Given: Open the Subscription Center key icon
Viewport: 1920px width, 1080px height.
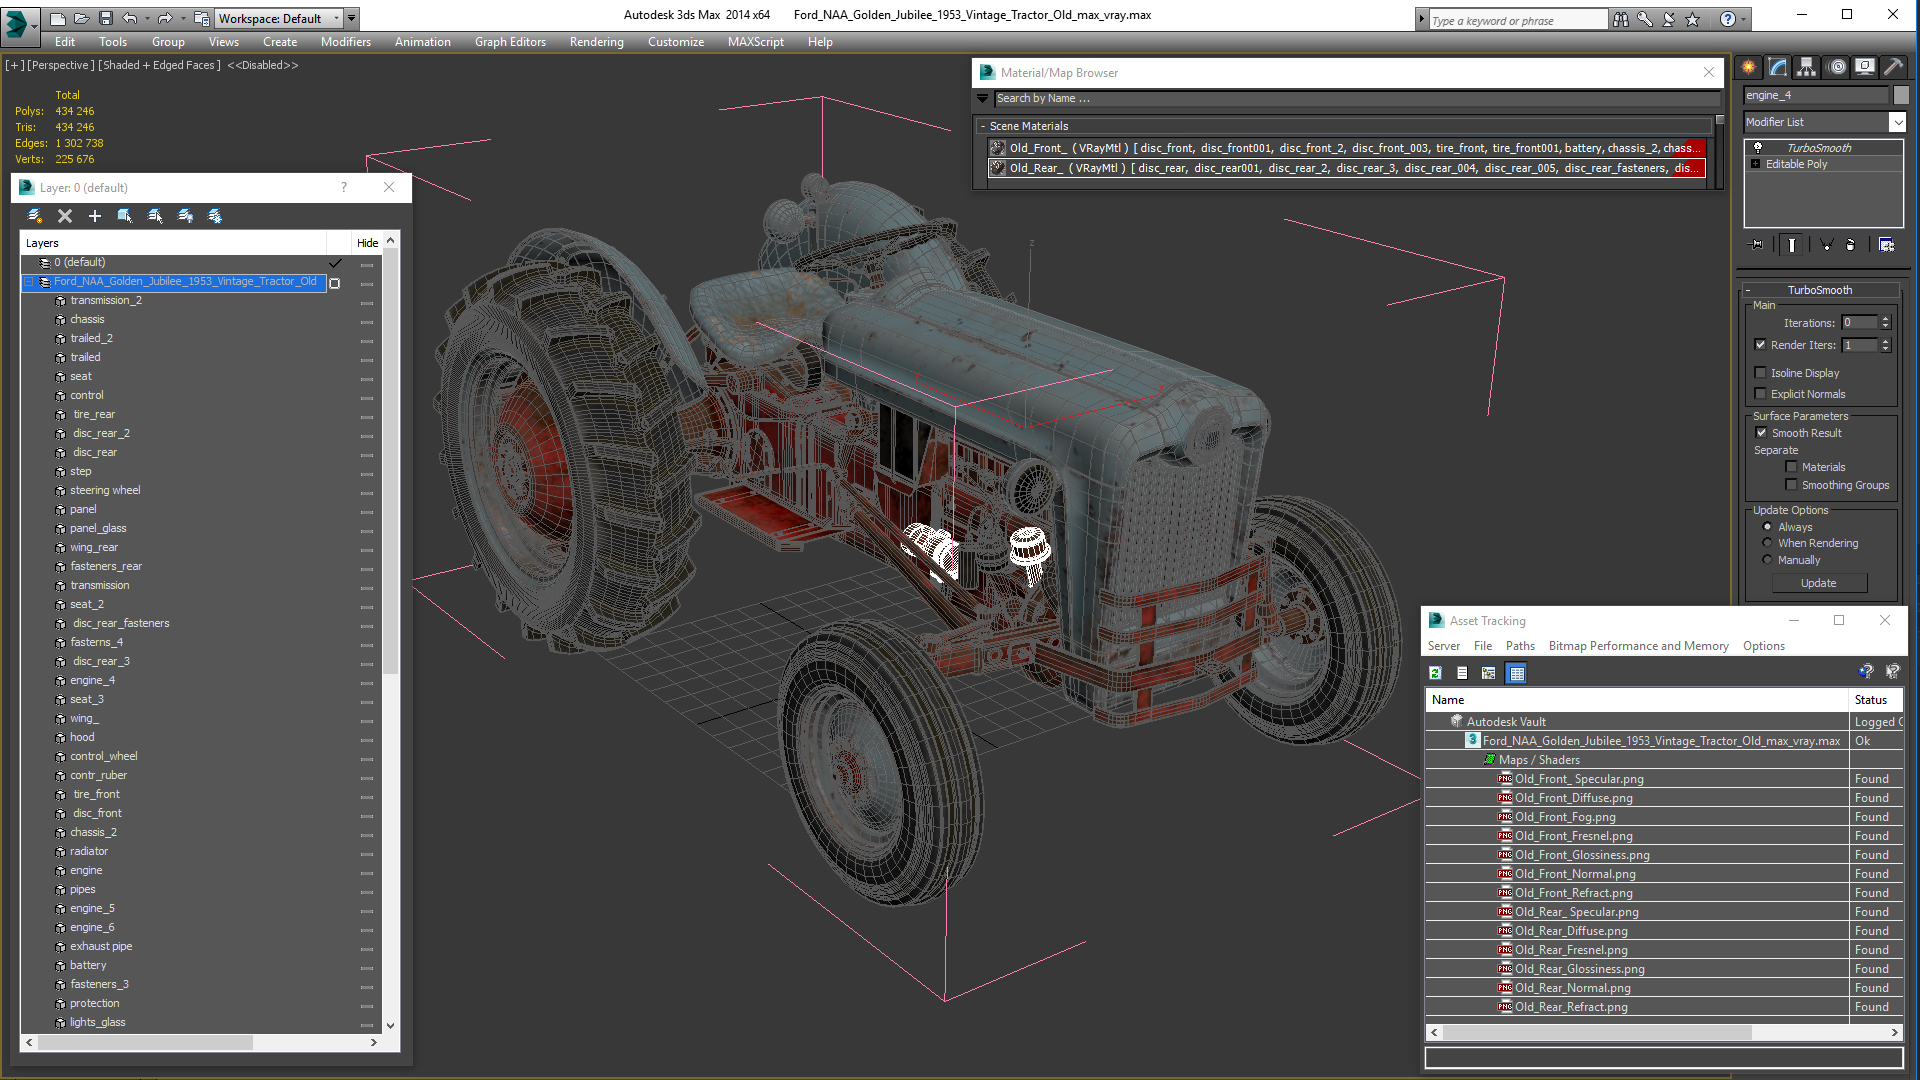Looking at the screenshot, I should click(1645, 19).
